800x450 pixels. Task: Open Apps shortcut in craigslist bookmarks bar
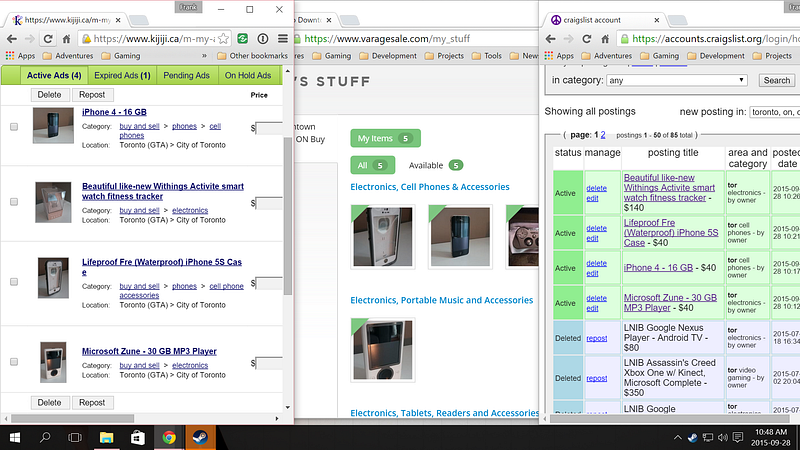[x=559, y=56]
